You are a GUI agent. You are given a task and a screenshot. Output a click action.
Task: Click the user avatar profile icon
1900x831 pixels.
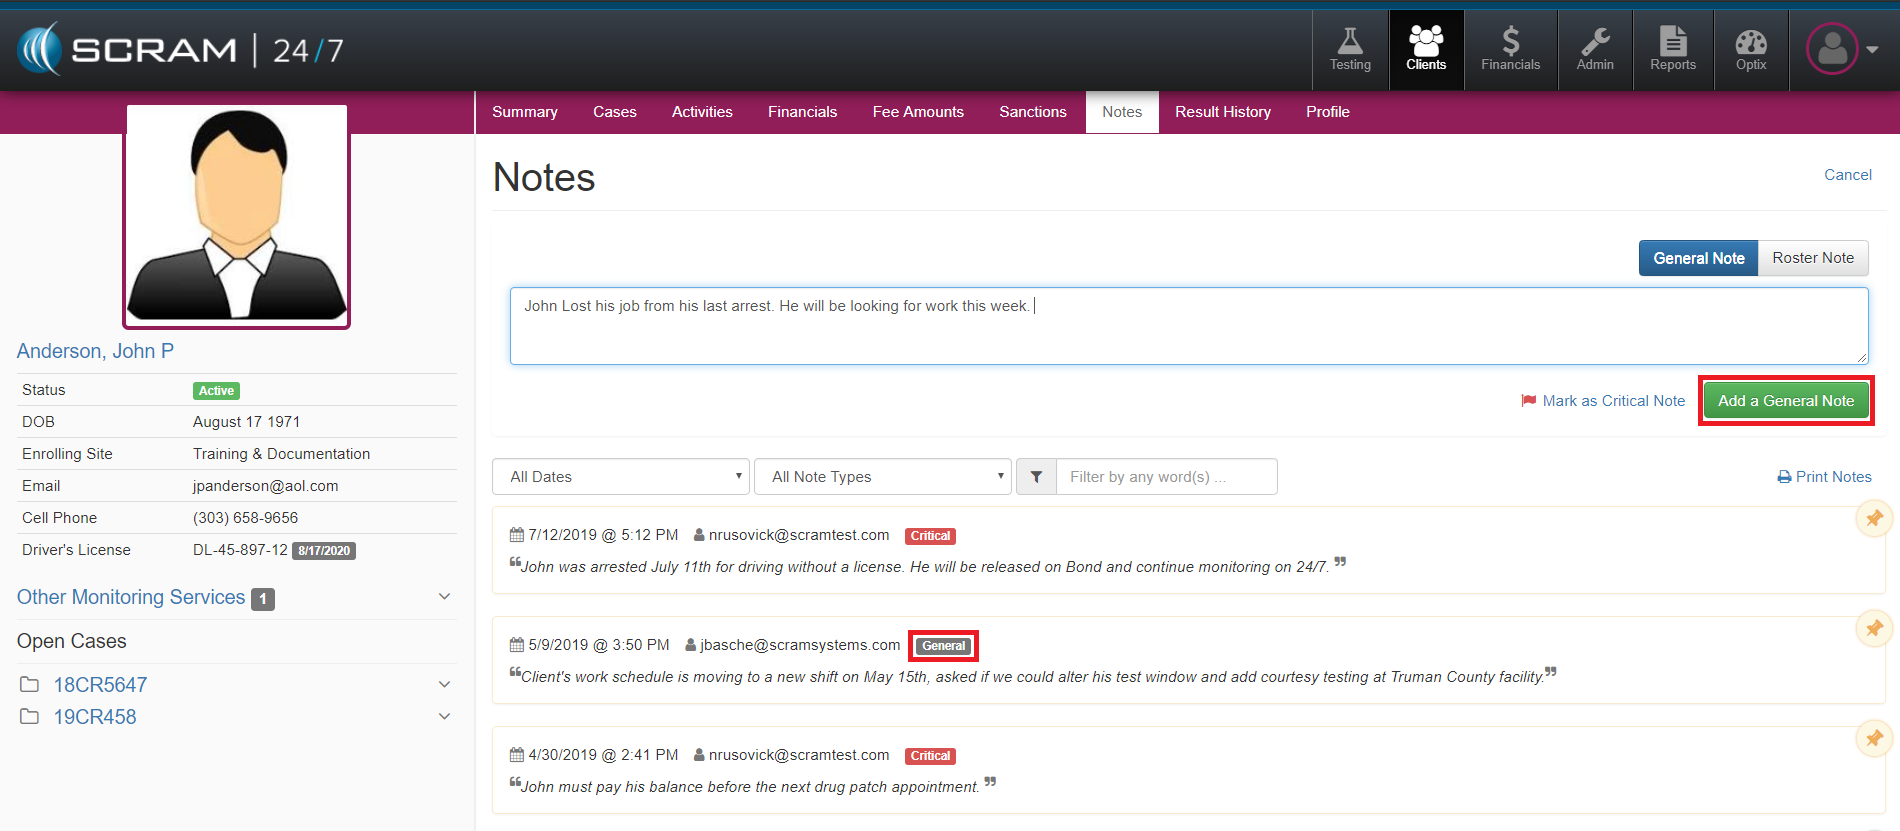coord(1832,49)
